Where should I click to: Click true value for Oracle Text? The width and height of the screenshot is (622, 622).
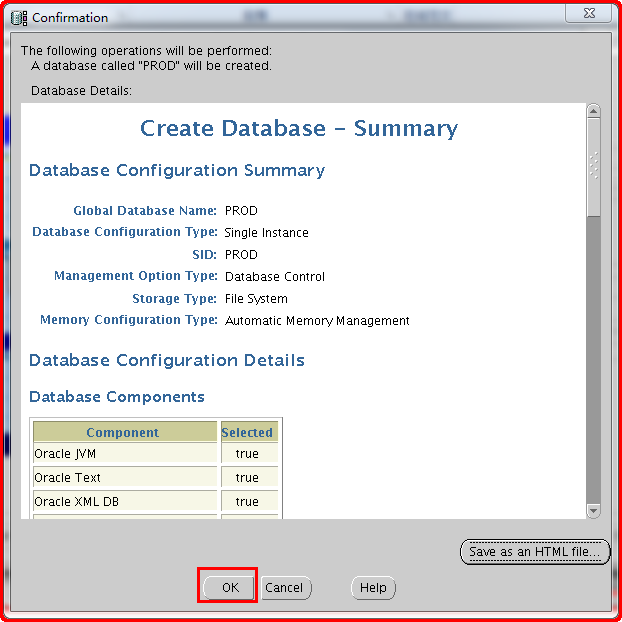[247, 478]
